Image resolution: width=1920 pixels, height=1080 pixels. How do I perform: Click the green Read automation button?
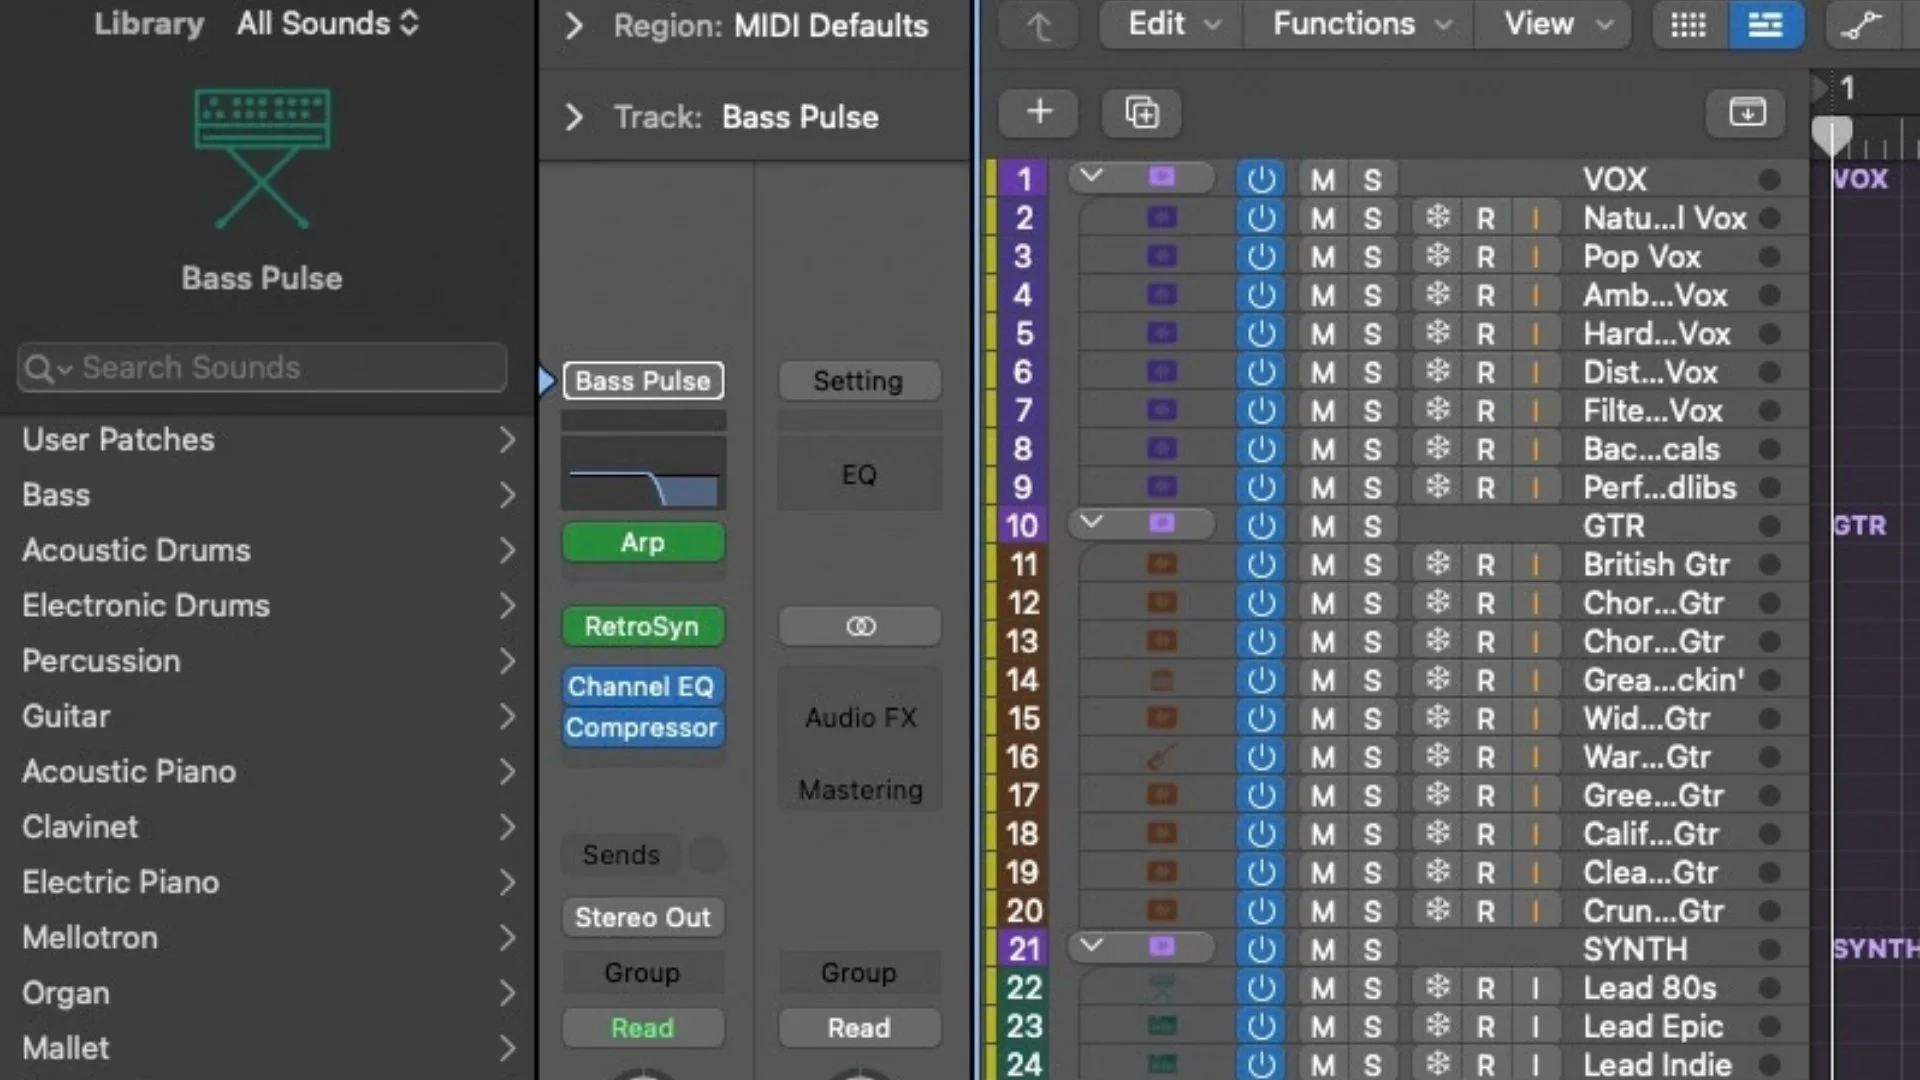(643, 1028)
